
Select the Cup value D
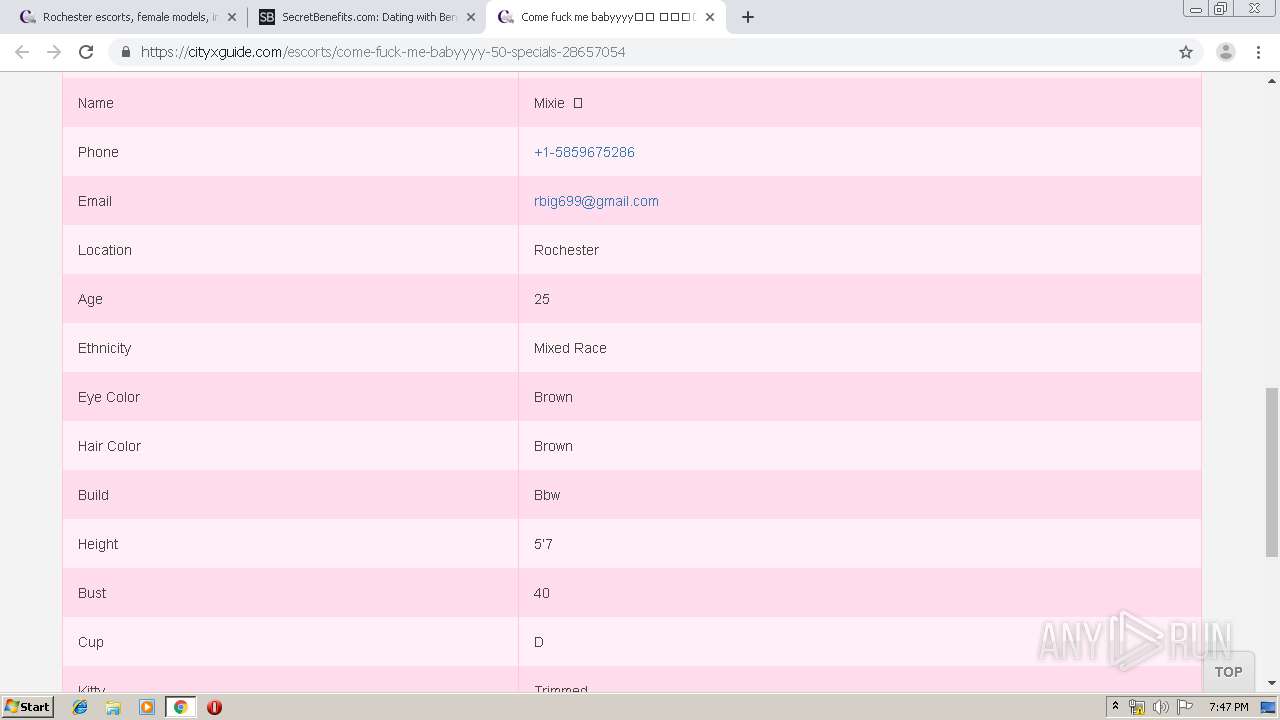click(539, 642)
